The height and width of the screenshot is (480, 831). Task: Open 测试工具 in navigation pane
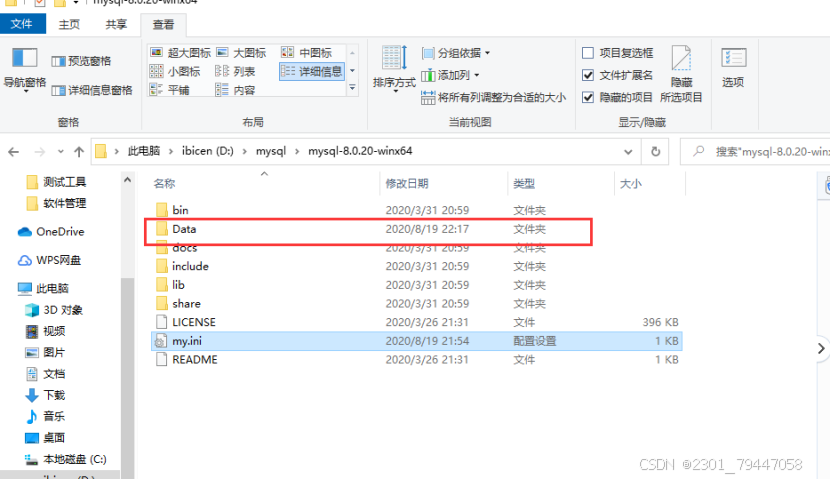click(56, 182)
